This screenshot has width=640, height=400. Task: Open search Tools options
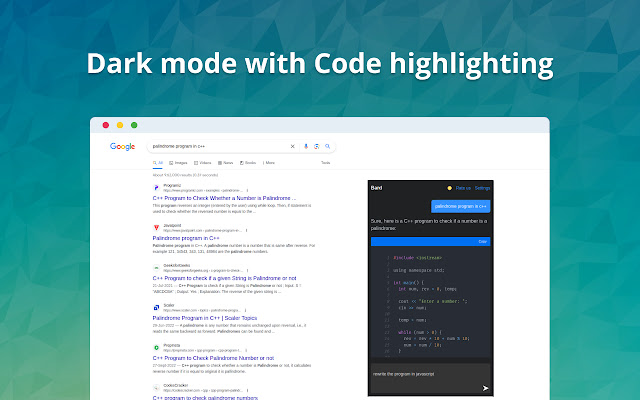pos(325,162)
